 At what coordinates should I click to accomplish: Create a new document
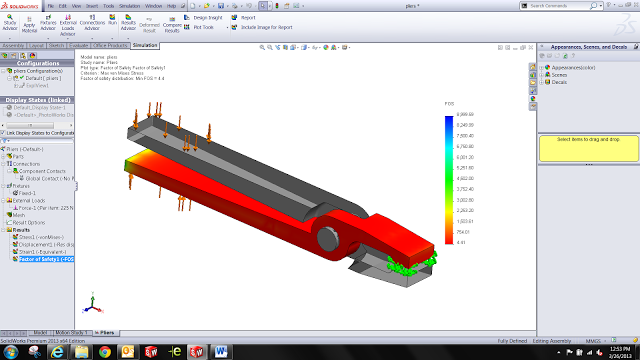point(193,6)
